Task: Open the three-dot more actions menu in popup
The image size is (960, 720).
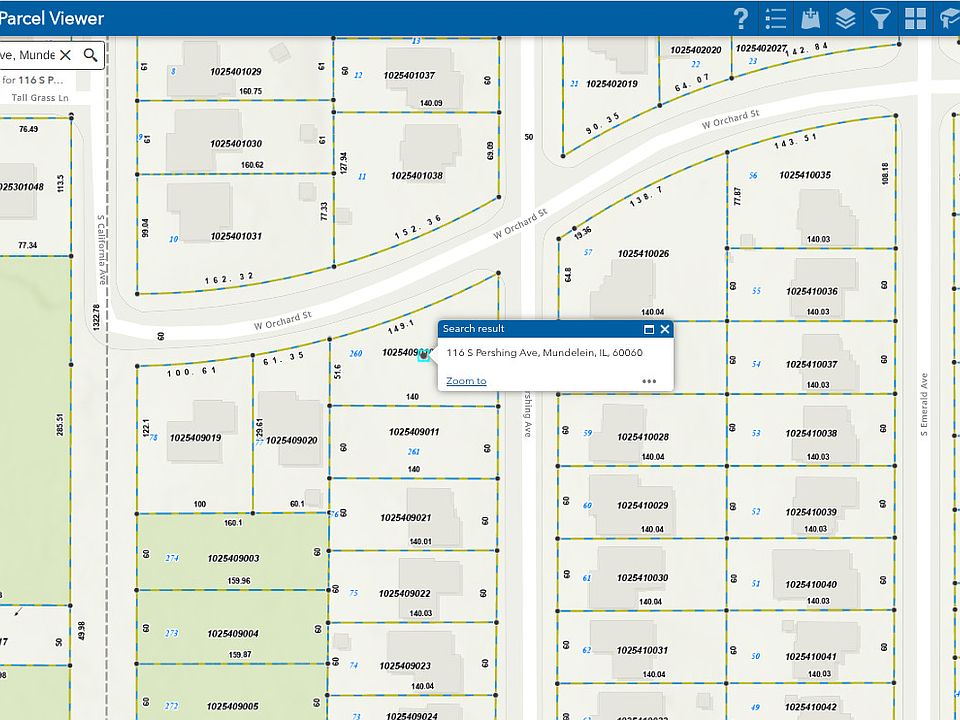Action: (649, 381)
